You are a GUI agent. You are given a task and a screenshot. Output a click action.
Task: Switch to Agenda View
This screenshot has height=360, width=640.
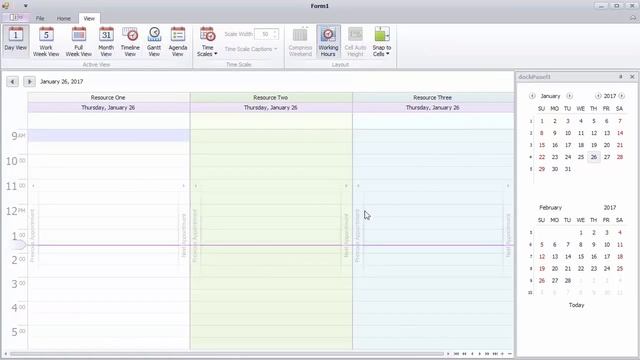(178, 42)
